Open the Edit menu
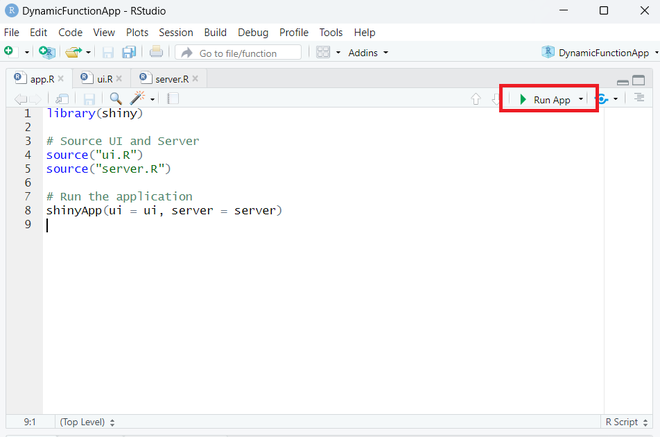 38,32
